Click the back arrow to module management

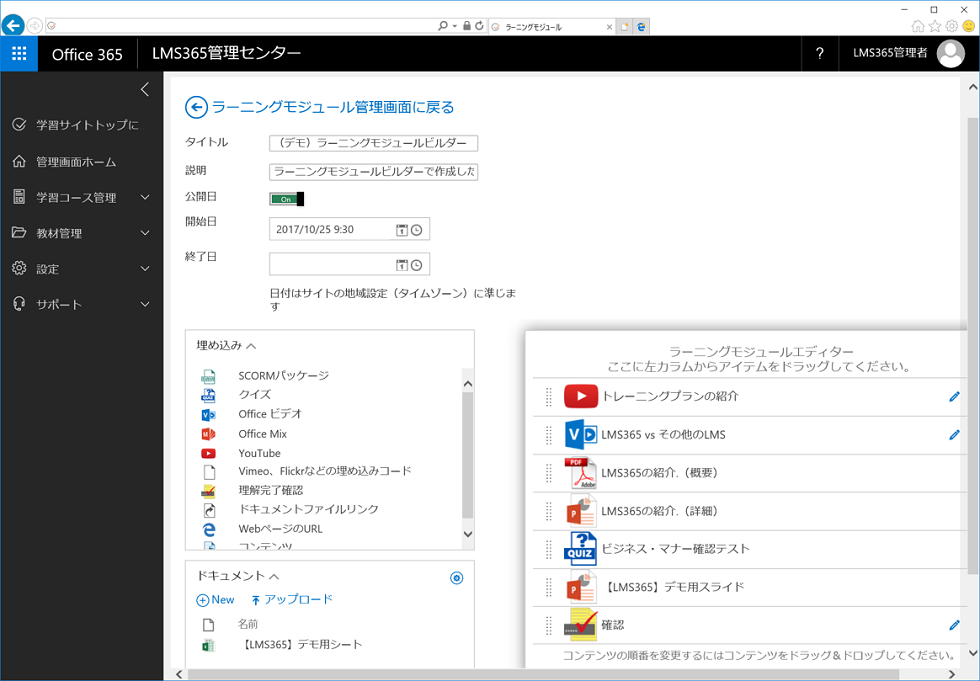[x=197, y=107]
